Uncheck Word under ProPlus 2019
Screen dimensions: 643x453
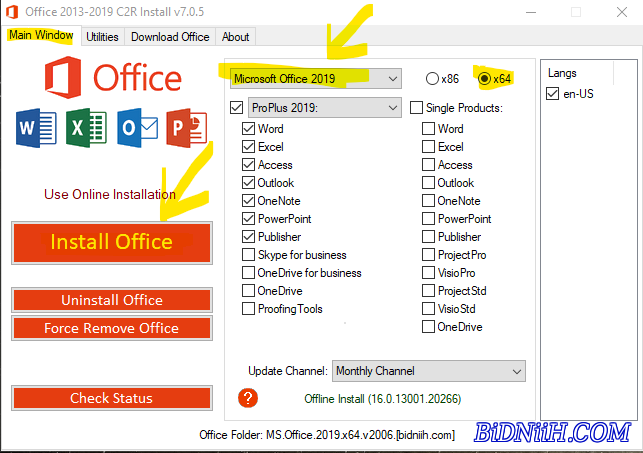point(249,129)
